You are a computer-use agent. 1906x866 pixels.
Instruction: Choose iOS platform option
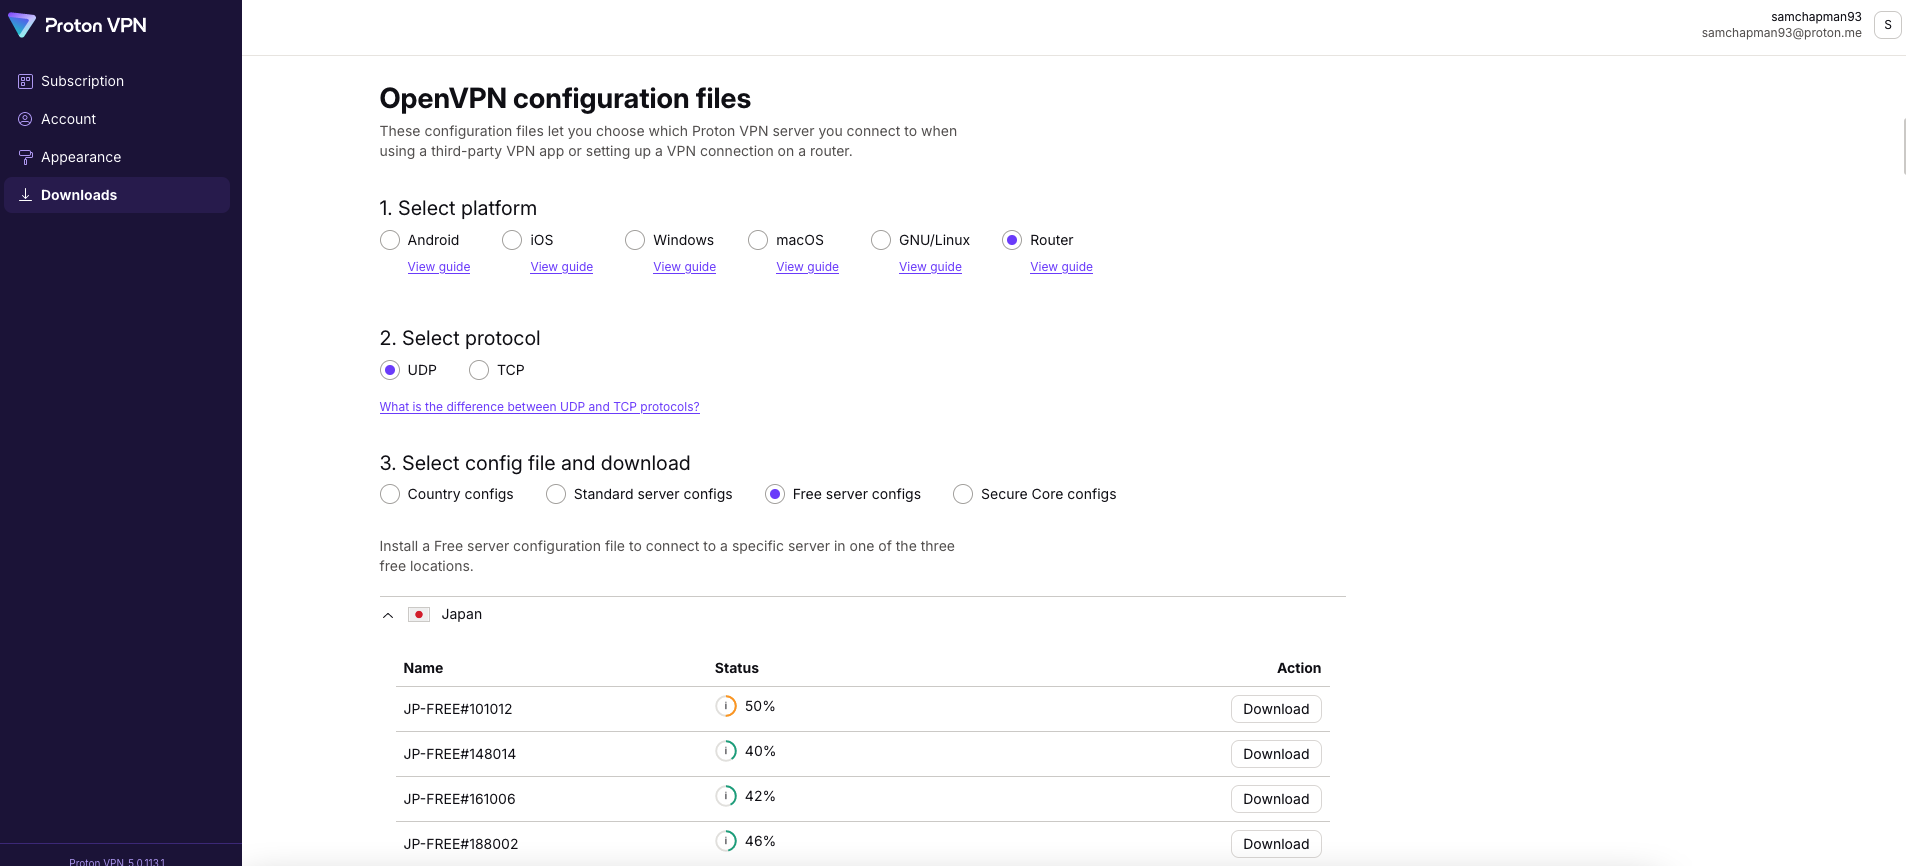pyautogui.click(x=512, y=240)
